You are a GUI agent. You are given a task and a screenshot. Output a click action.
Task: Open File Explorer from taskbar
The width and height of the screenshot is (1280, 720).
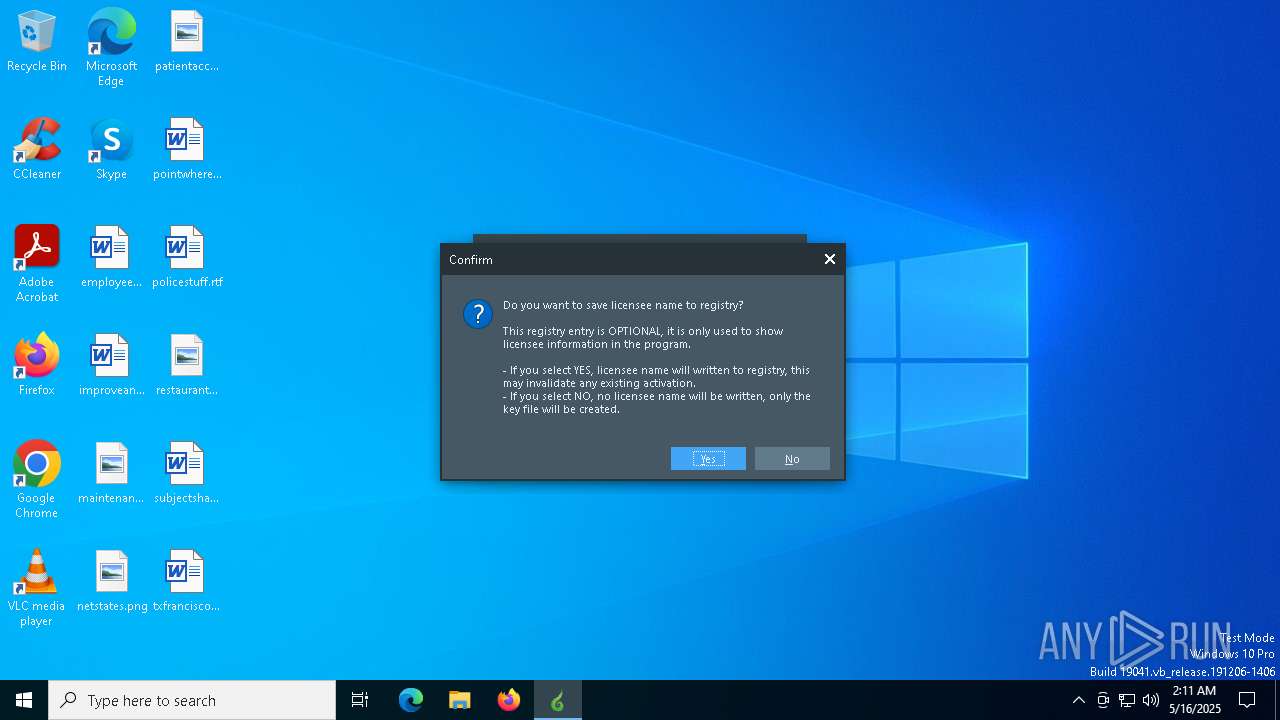(x=460, y=700)
